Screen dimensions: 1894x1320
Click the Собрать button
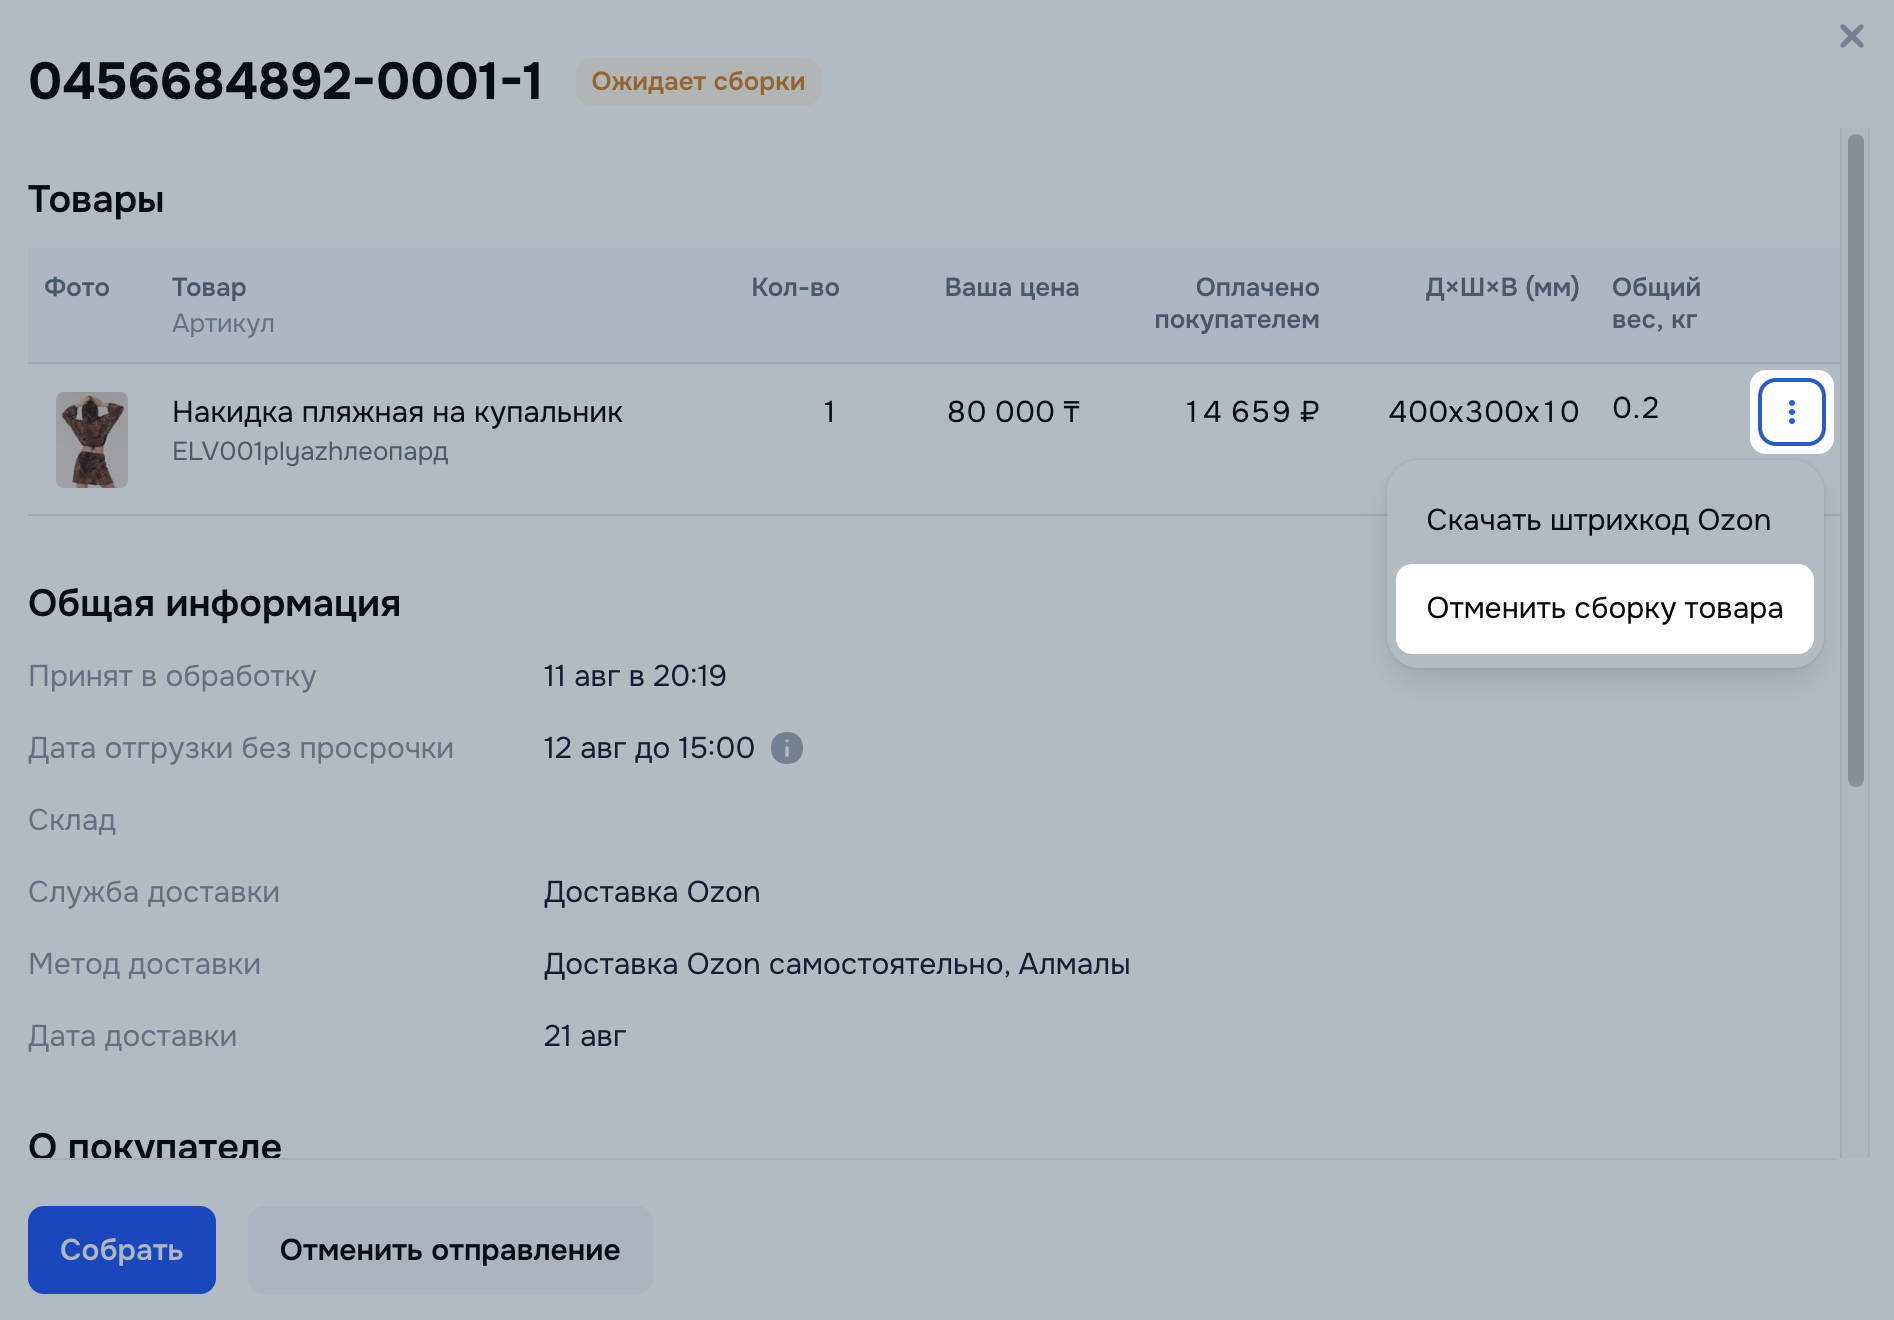(122, 1250)
